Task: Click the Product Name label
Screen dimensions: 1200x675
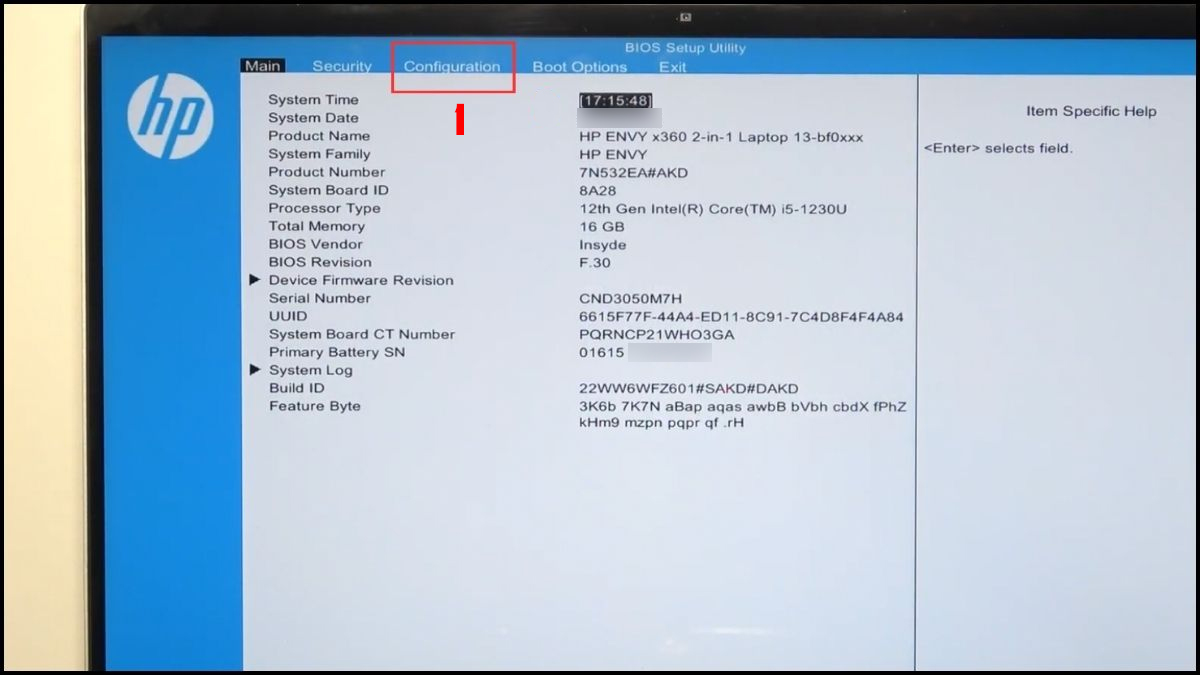Action: (x=319, y=136)
